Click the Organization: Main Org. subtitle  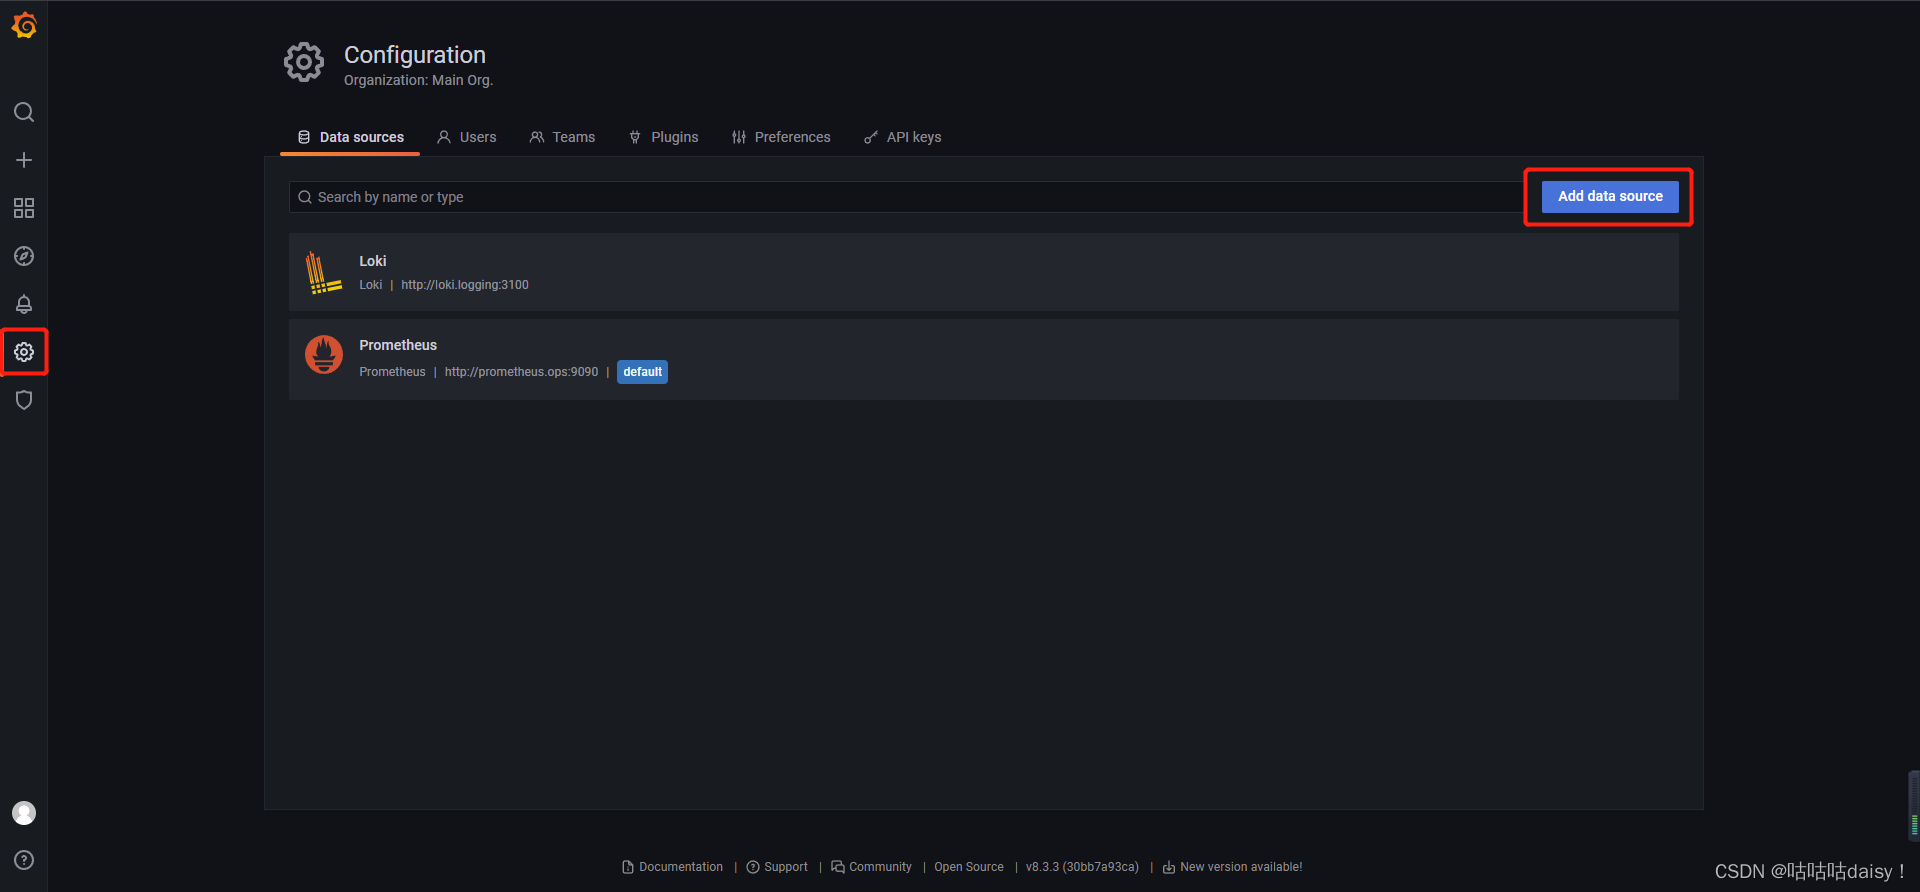click(418, 80)
